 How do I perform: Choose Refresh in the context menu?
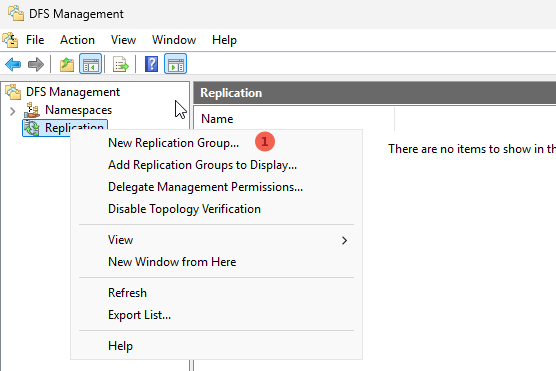point(216,293)
